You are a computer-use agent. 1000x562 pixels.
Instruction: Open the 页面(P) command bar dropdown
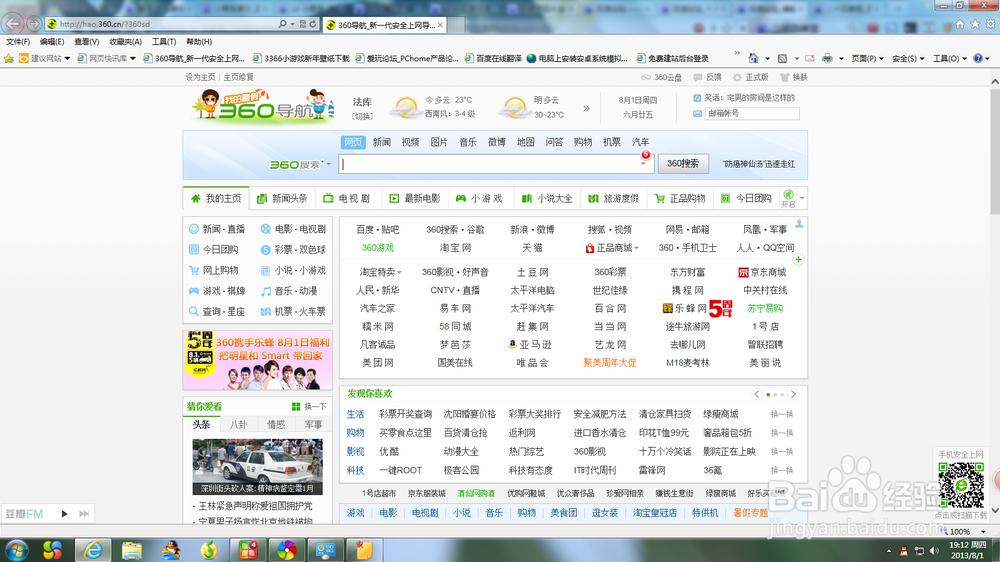click(x=867, y=58)
